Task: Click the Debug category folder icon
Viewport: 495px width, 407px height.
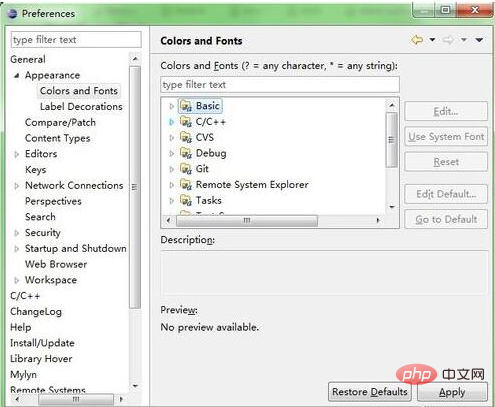Action: [186, 153]
